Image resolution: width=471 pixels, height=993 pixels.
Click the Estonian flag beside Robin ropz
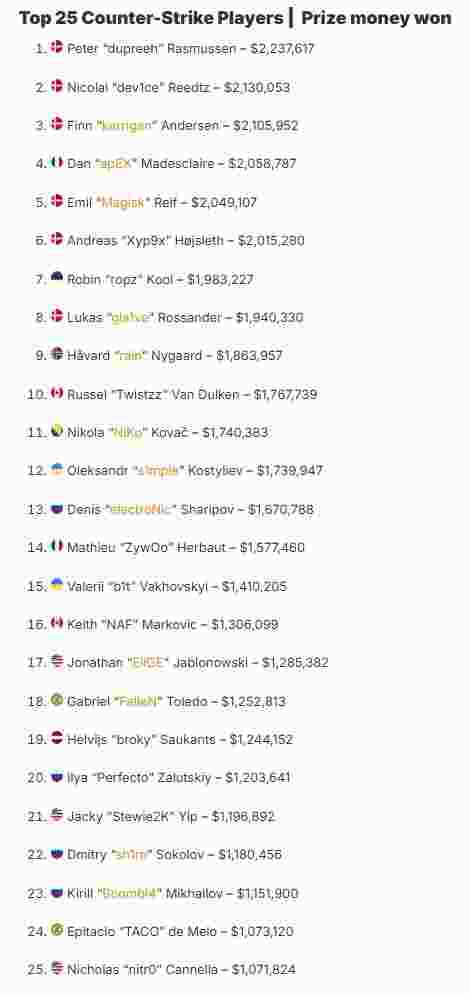point(57,277)
